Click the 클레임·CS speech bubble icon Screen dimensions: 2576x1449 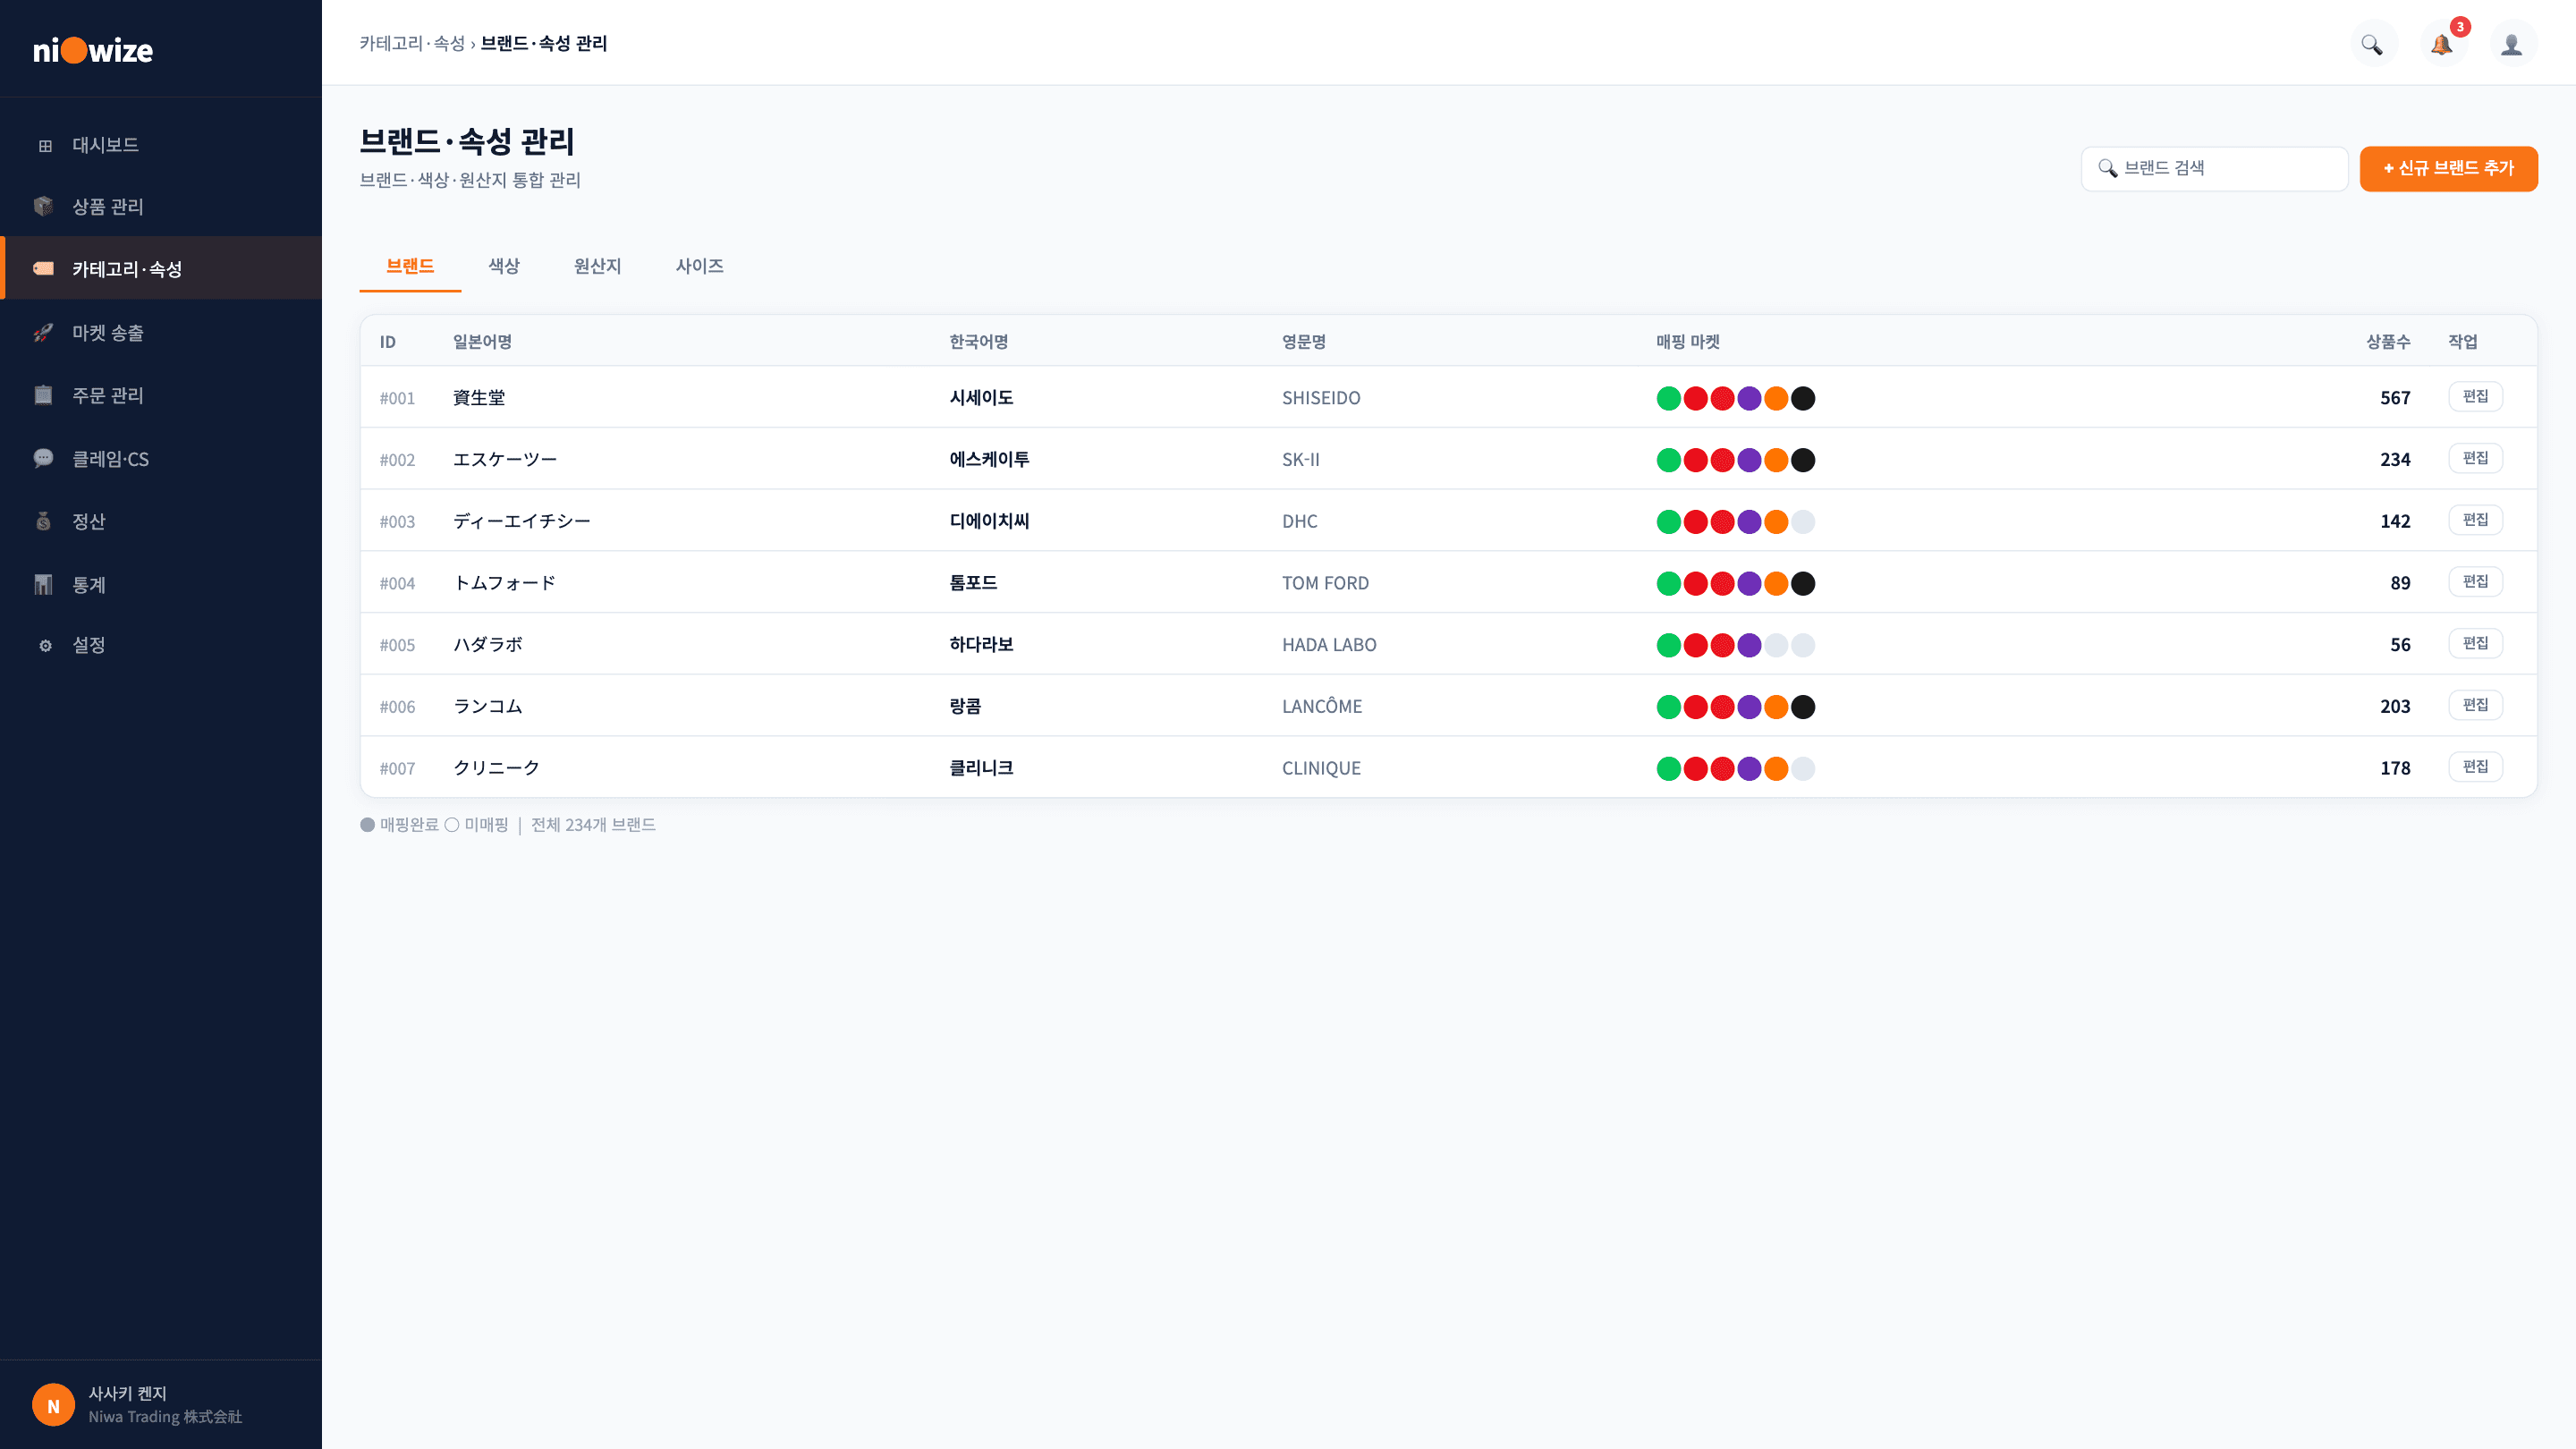click(43, 459)
